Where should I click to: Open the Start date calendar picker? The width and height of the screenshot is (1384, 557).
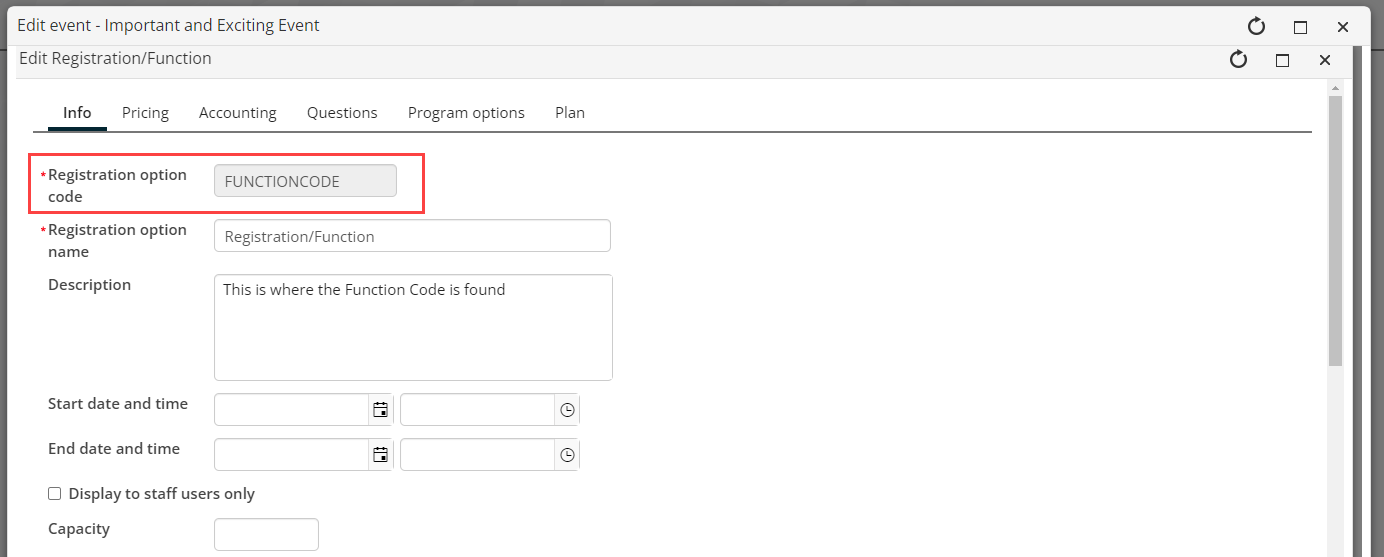(380, 410)
